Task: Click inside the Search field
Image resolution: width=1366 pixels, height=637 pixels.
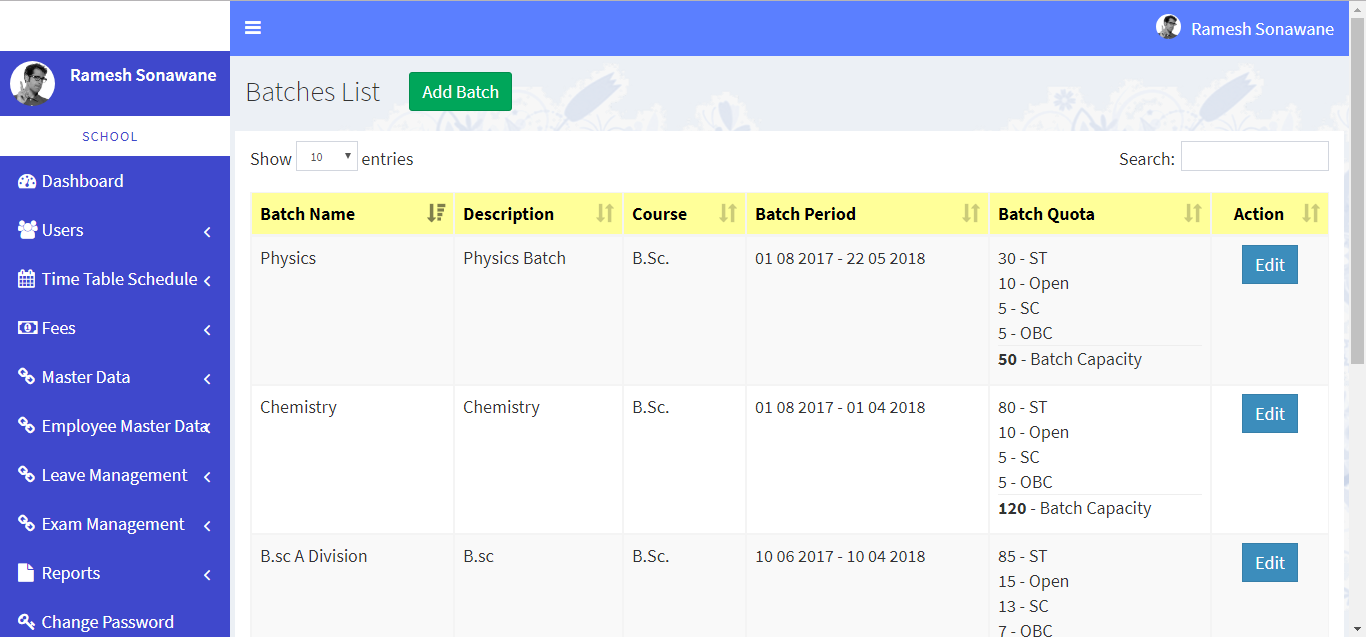Action: coord(1255,156)
